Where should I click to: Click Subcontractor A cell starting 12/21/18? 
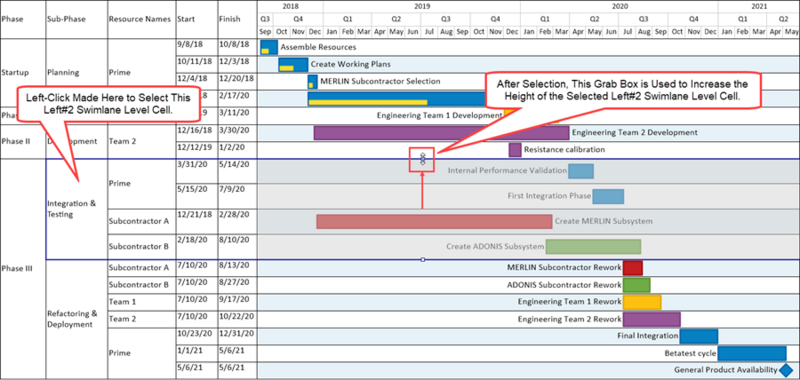coord(141,221)
